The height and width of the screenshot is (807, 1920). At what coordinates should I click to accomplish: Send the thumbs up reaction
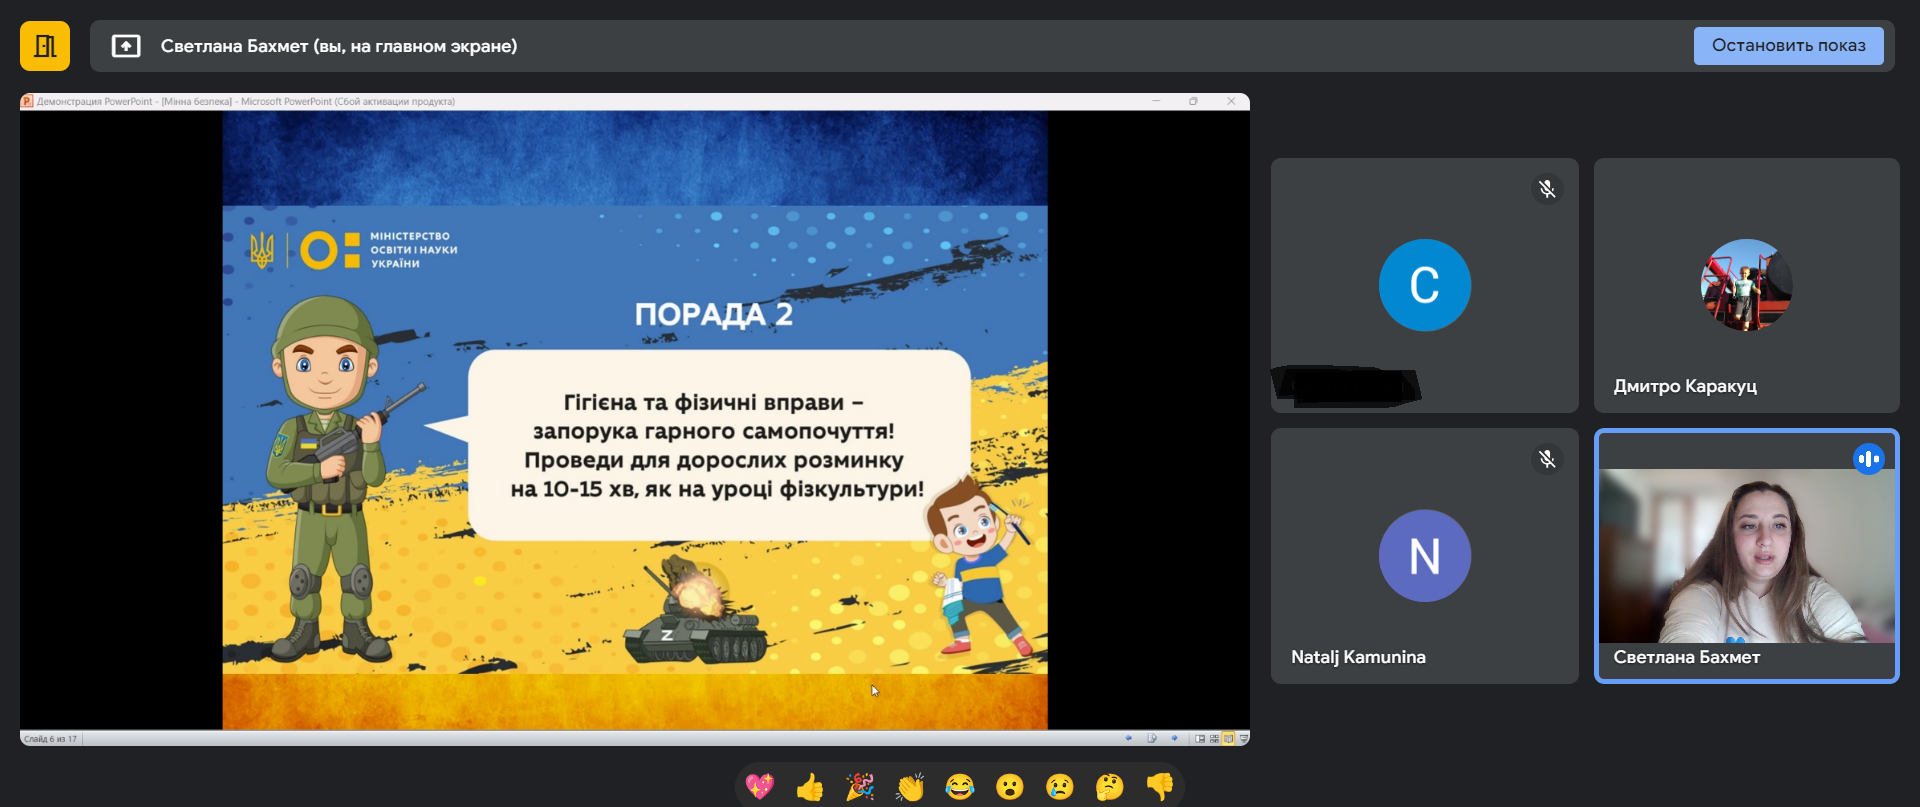point(810,787)
